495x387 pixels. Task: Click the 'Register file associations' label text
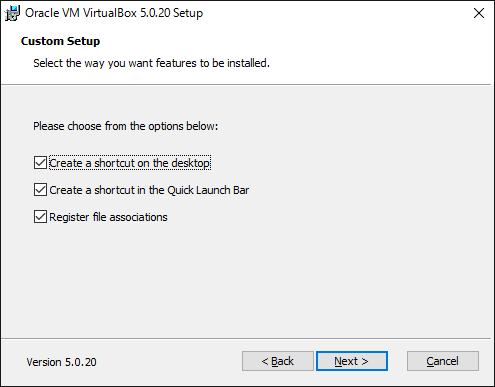pos(108,217)
